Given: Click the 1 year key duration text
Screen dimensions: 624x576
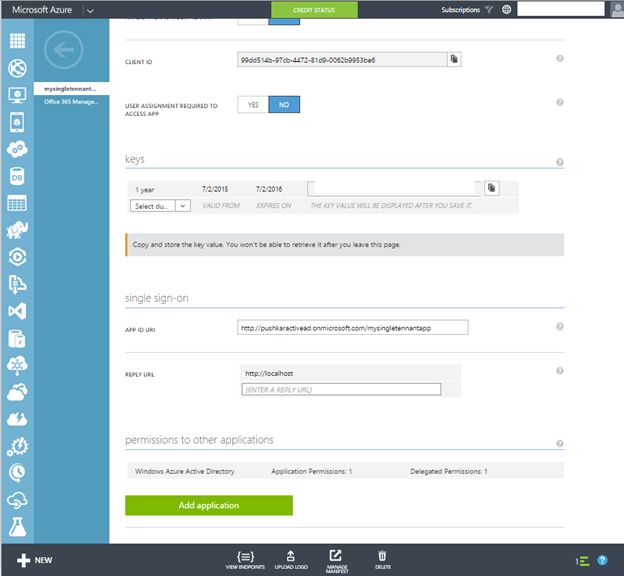Looking at the screenshot, I should pyautogui.click(x=145, y=190).
